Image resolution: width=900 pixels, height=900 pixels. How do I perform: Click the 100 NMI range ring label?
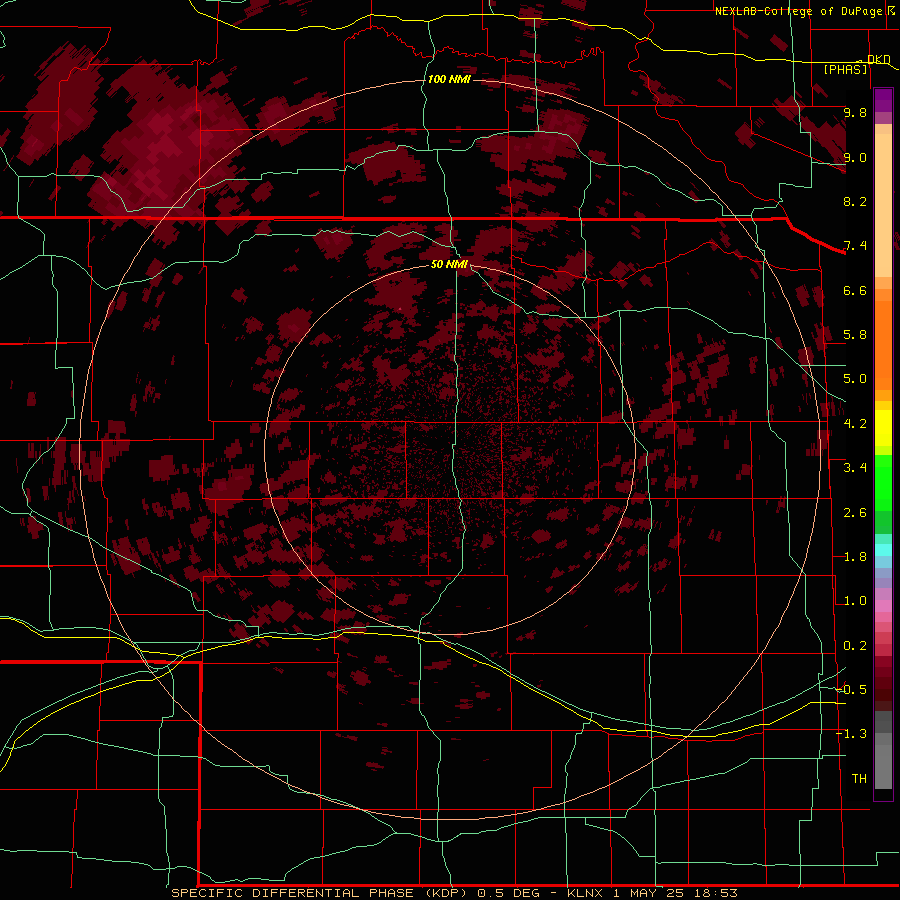click(449, 79)
